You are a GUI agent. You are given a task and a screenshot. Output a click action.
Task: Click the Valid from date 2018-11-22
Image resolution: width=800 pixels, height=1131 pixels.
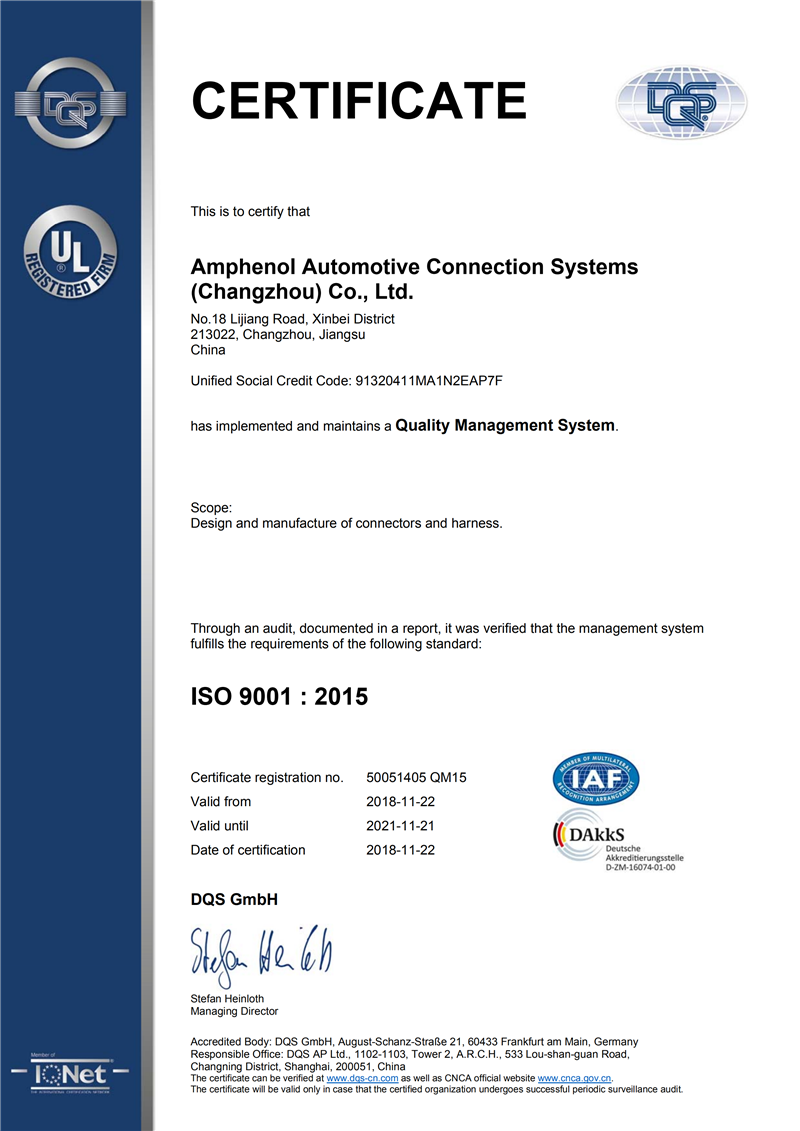pos(400,801)
